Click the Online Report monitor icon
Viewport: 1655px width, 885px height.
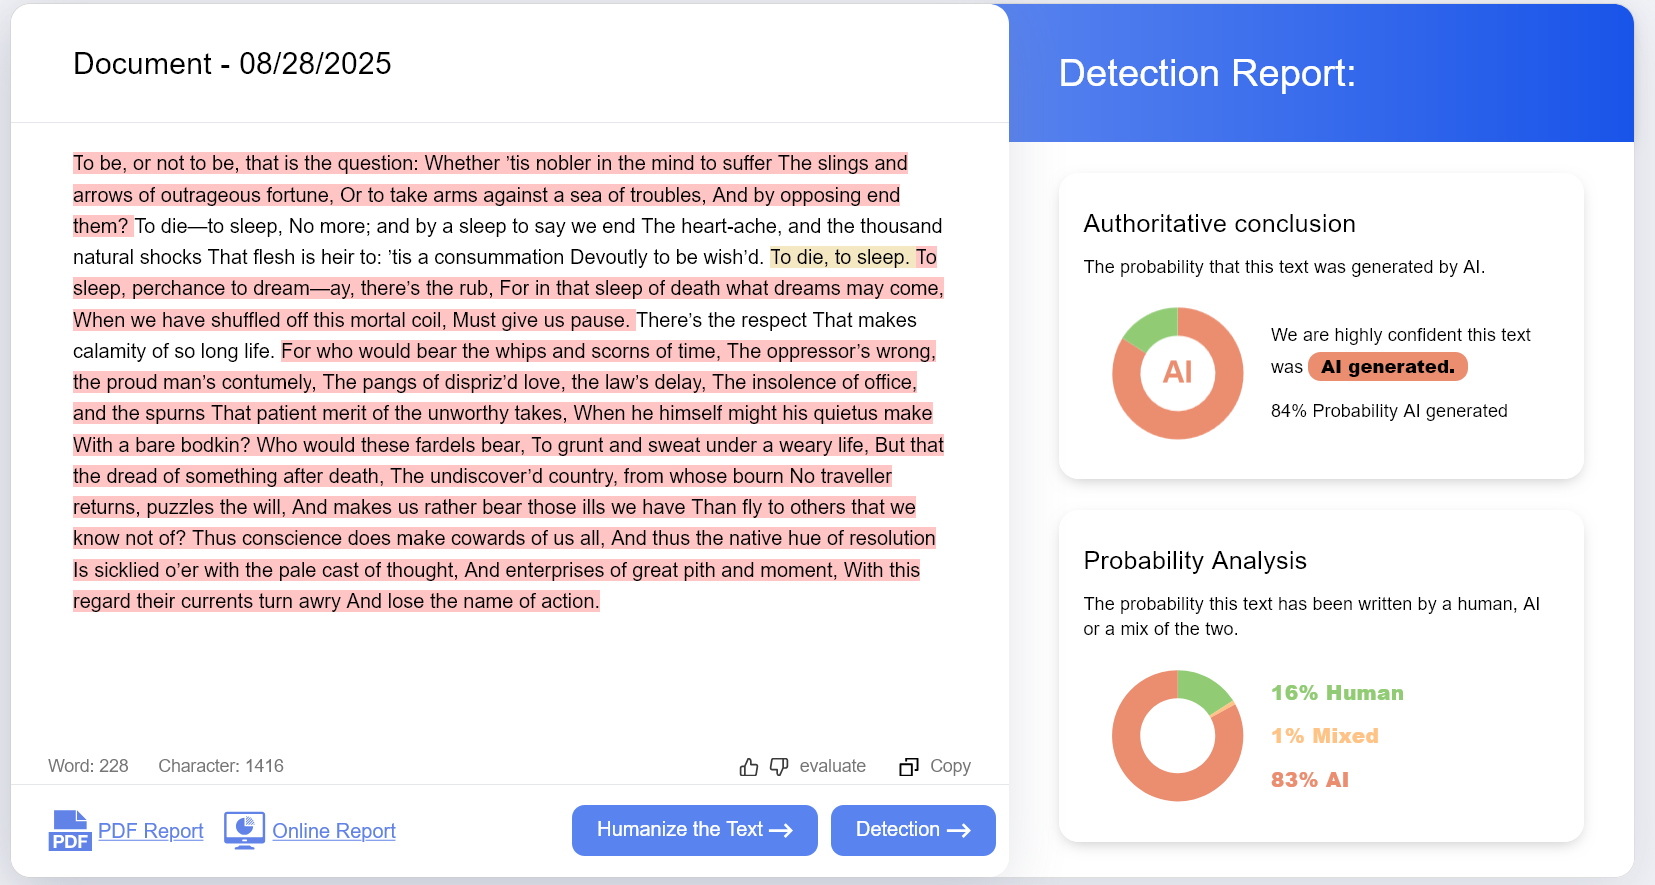point(244,830)
